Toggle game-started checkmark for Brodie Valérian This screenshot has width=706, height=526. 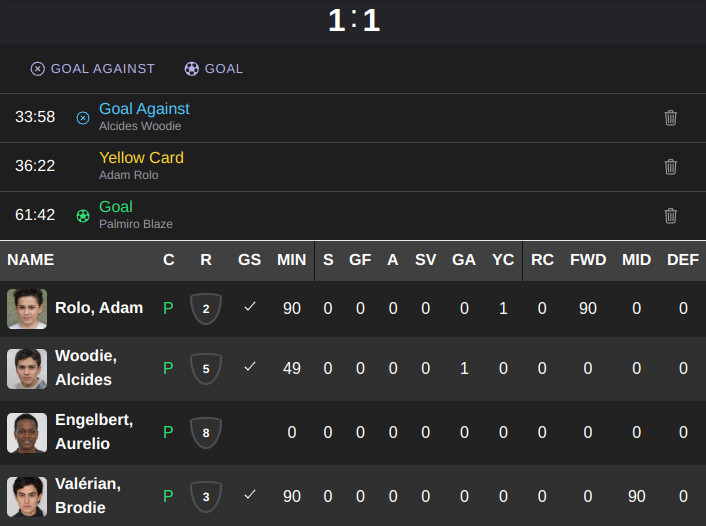pyautogui.click(x=250, y=494)
